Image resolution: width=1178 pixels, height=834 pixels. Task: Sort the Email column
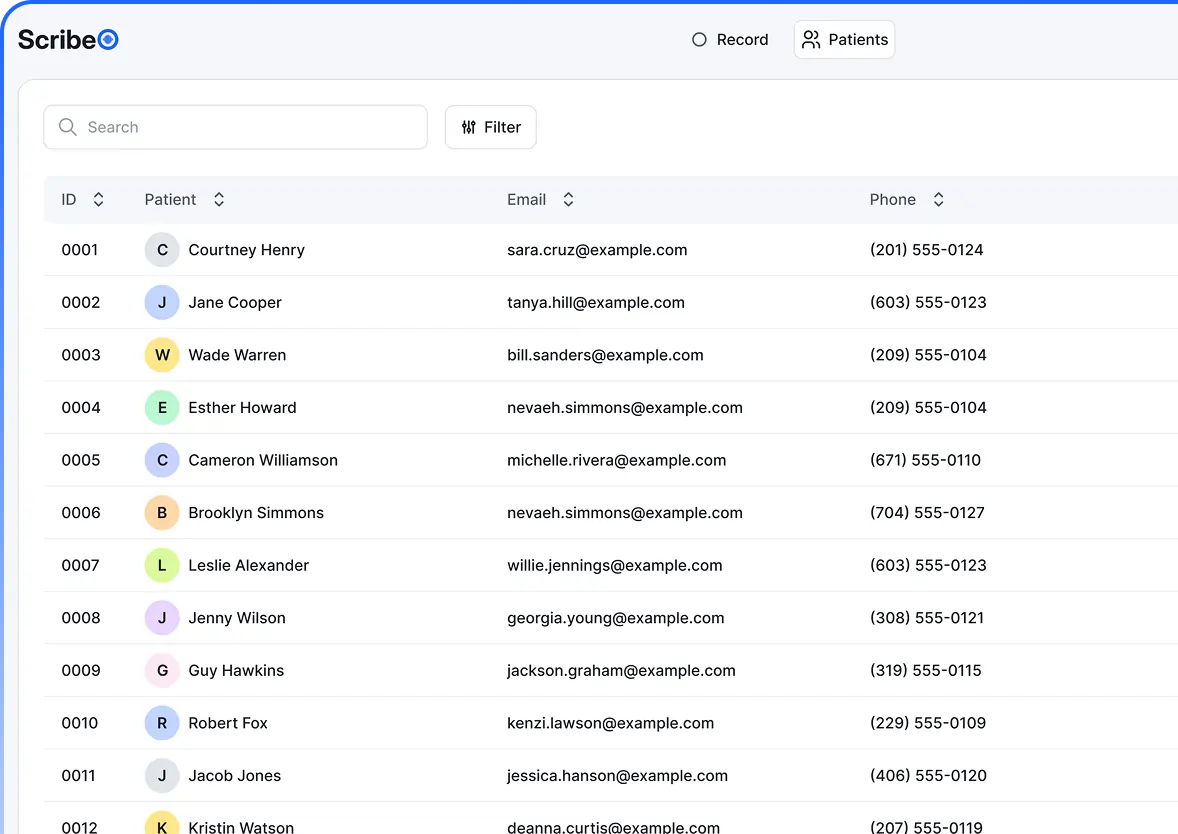click(x=568, y=200)
